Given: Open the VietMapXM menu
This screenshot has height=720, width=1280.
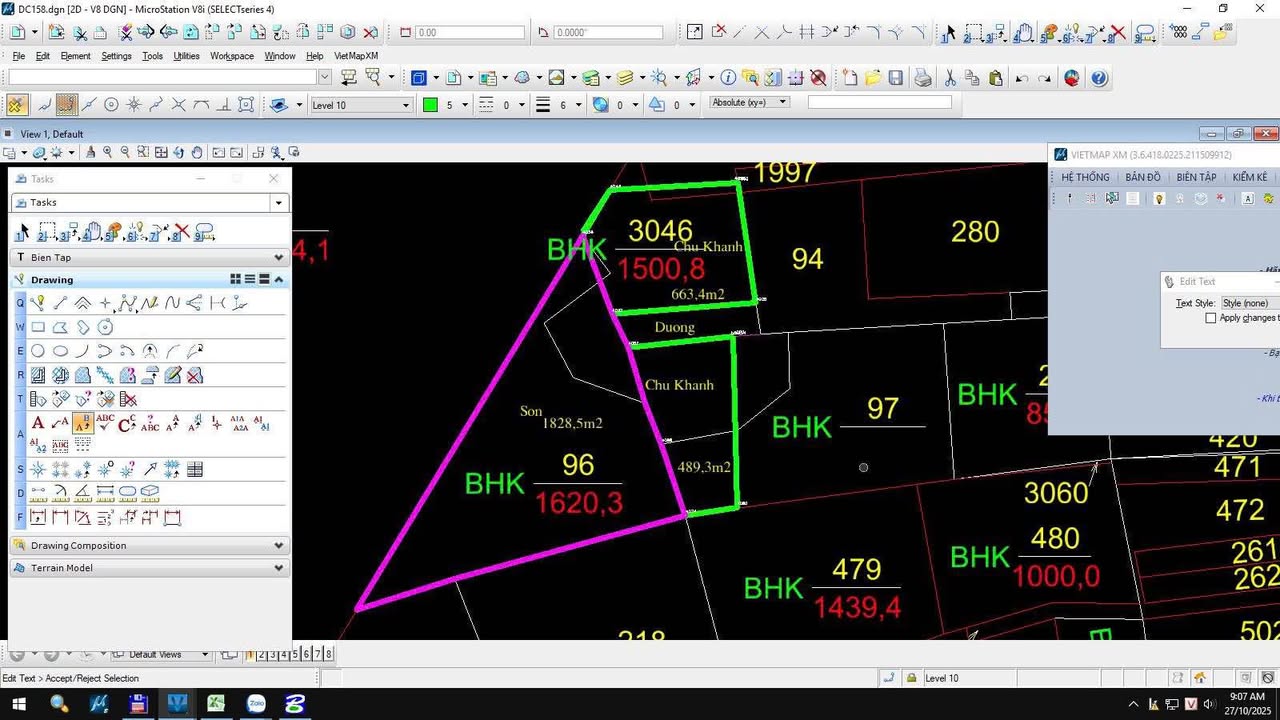Looking at the screenshot, I should coord(356,56).
